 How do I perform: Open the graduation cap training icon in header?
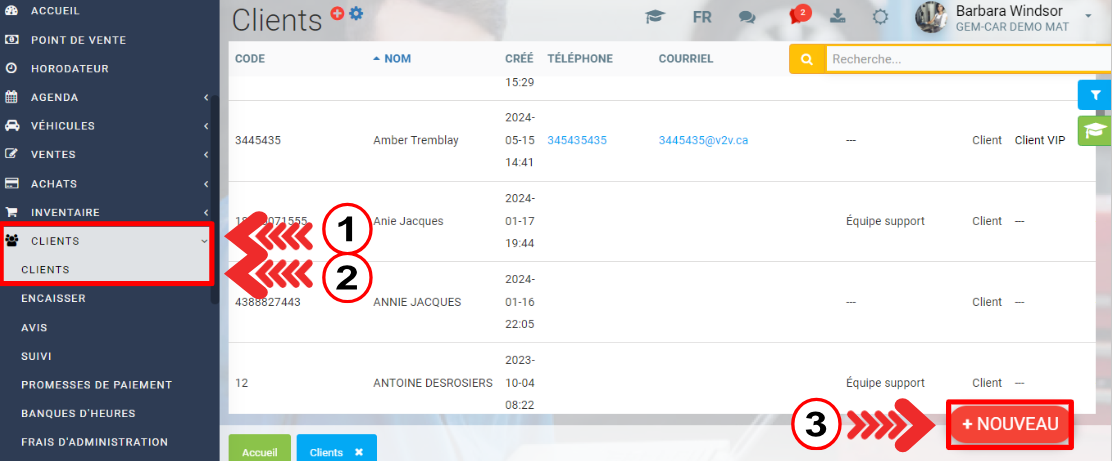pyautogui.click(x=655, y=17)
